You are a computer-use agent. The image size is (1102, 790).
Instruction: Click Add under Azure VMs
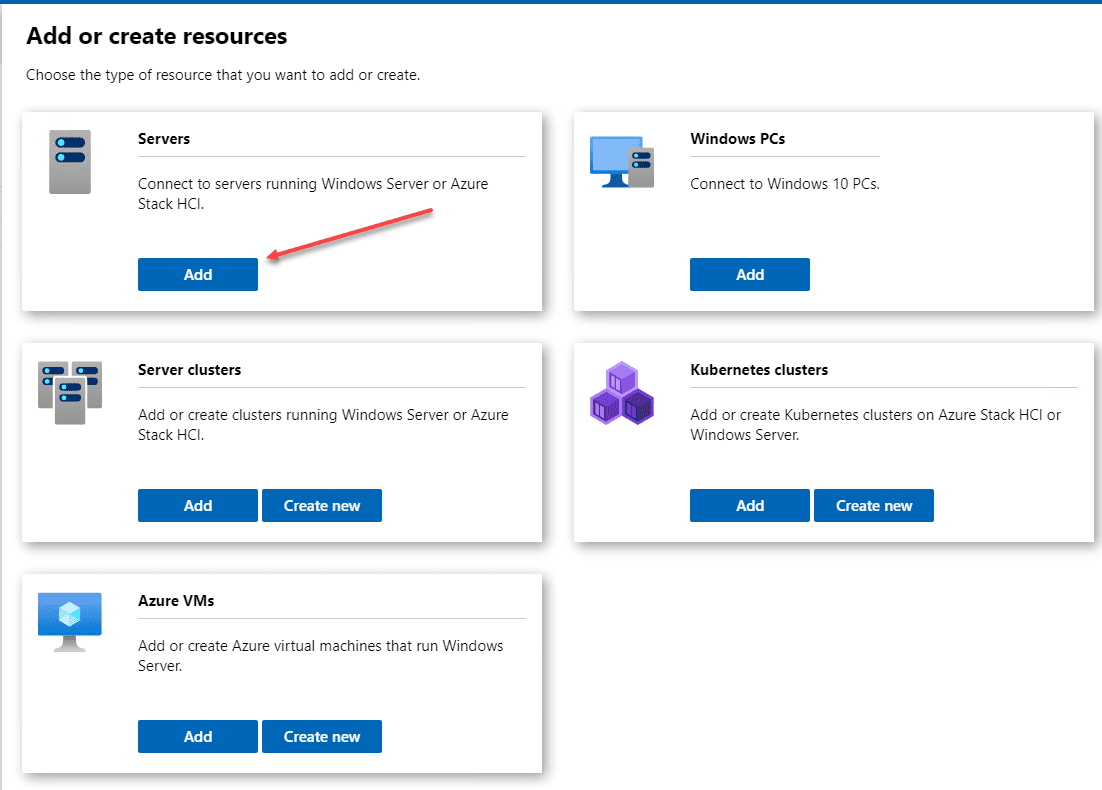197,736
